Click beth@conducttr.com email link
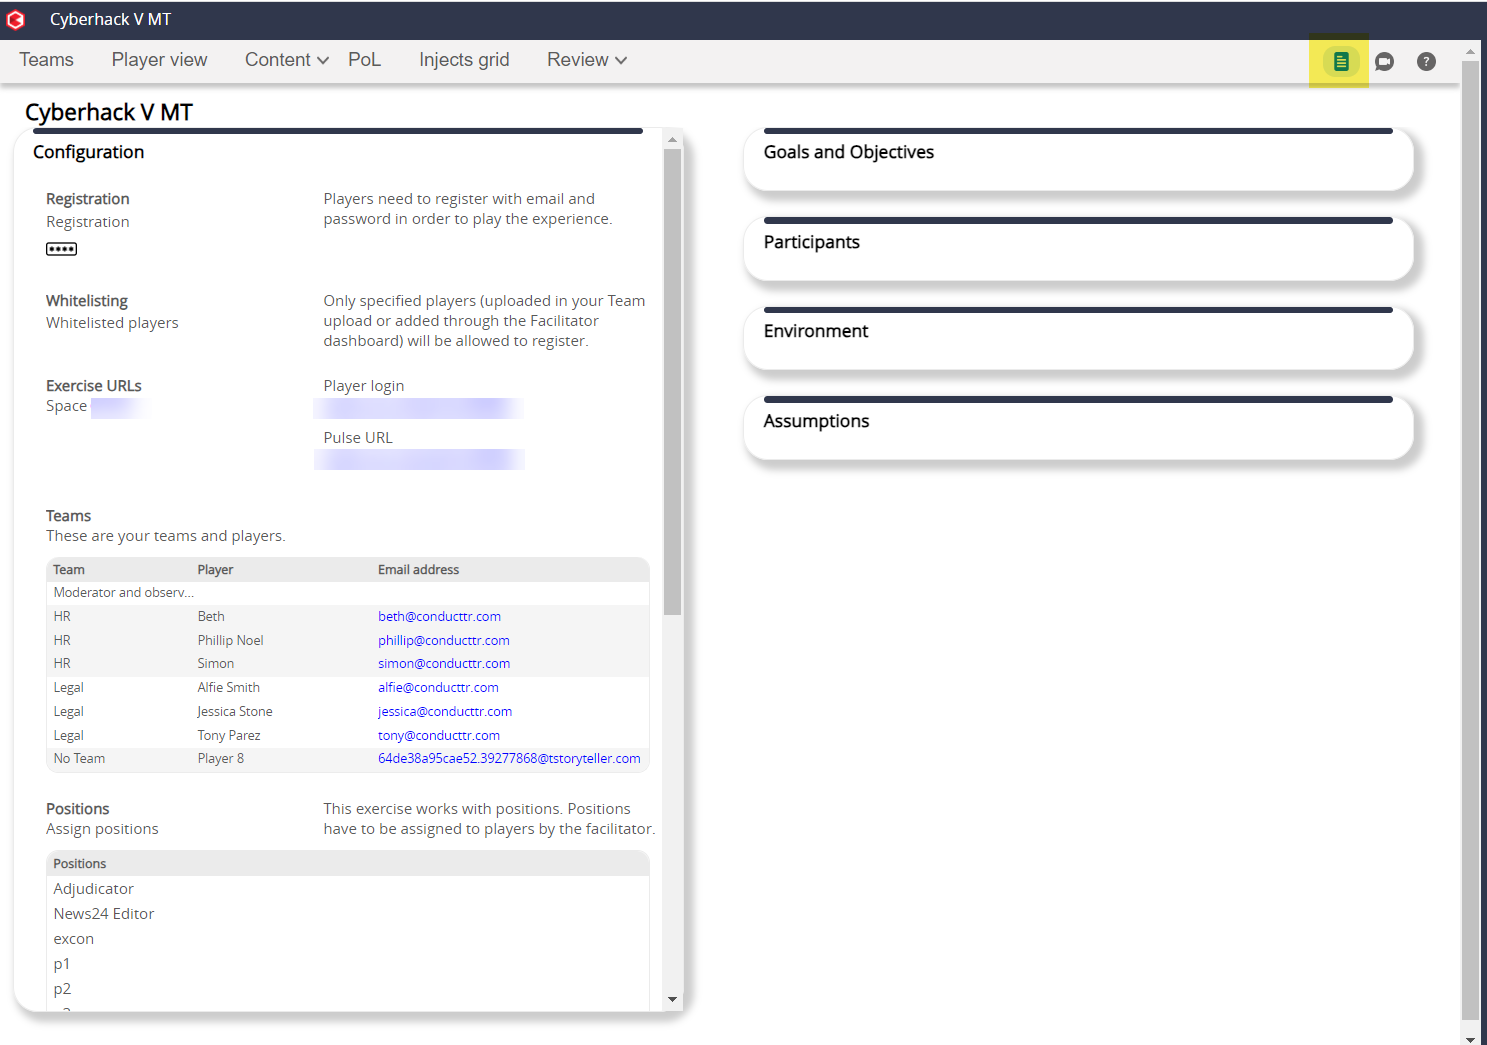Screen dimensions: 1487x1045 pos(439,617)
